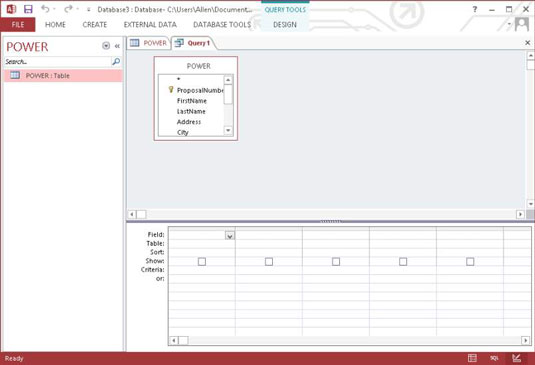Click field list scroll up arrow
535x365 pixels.
click(228, 80)
